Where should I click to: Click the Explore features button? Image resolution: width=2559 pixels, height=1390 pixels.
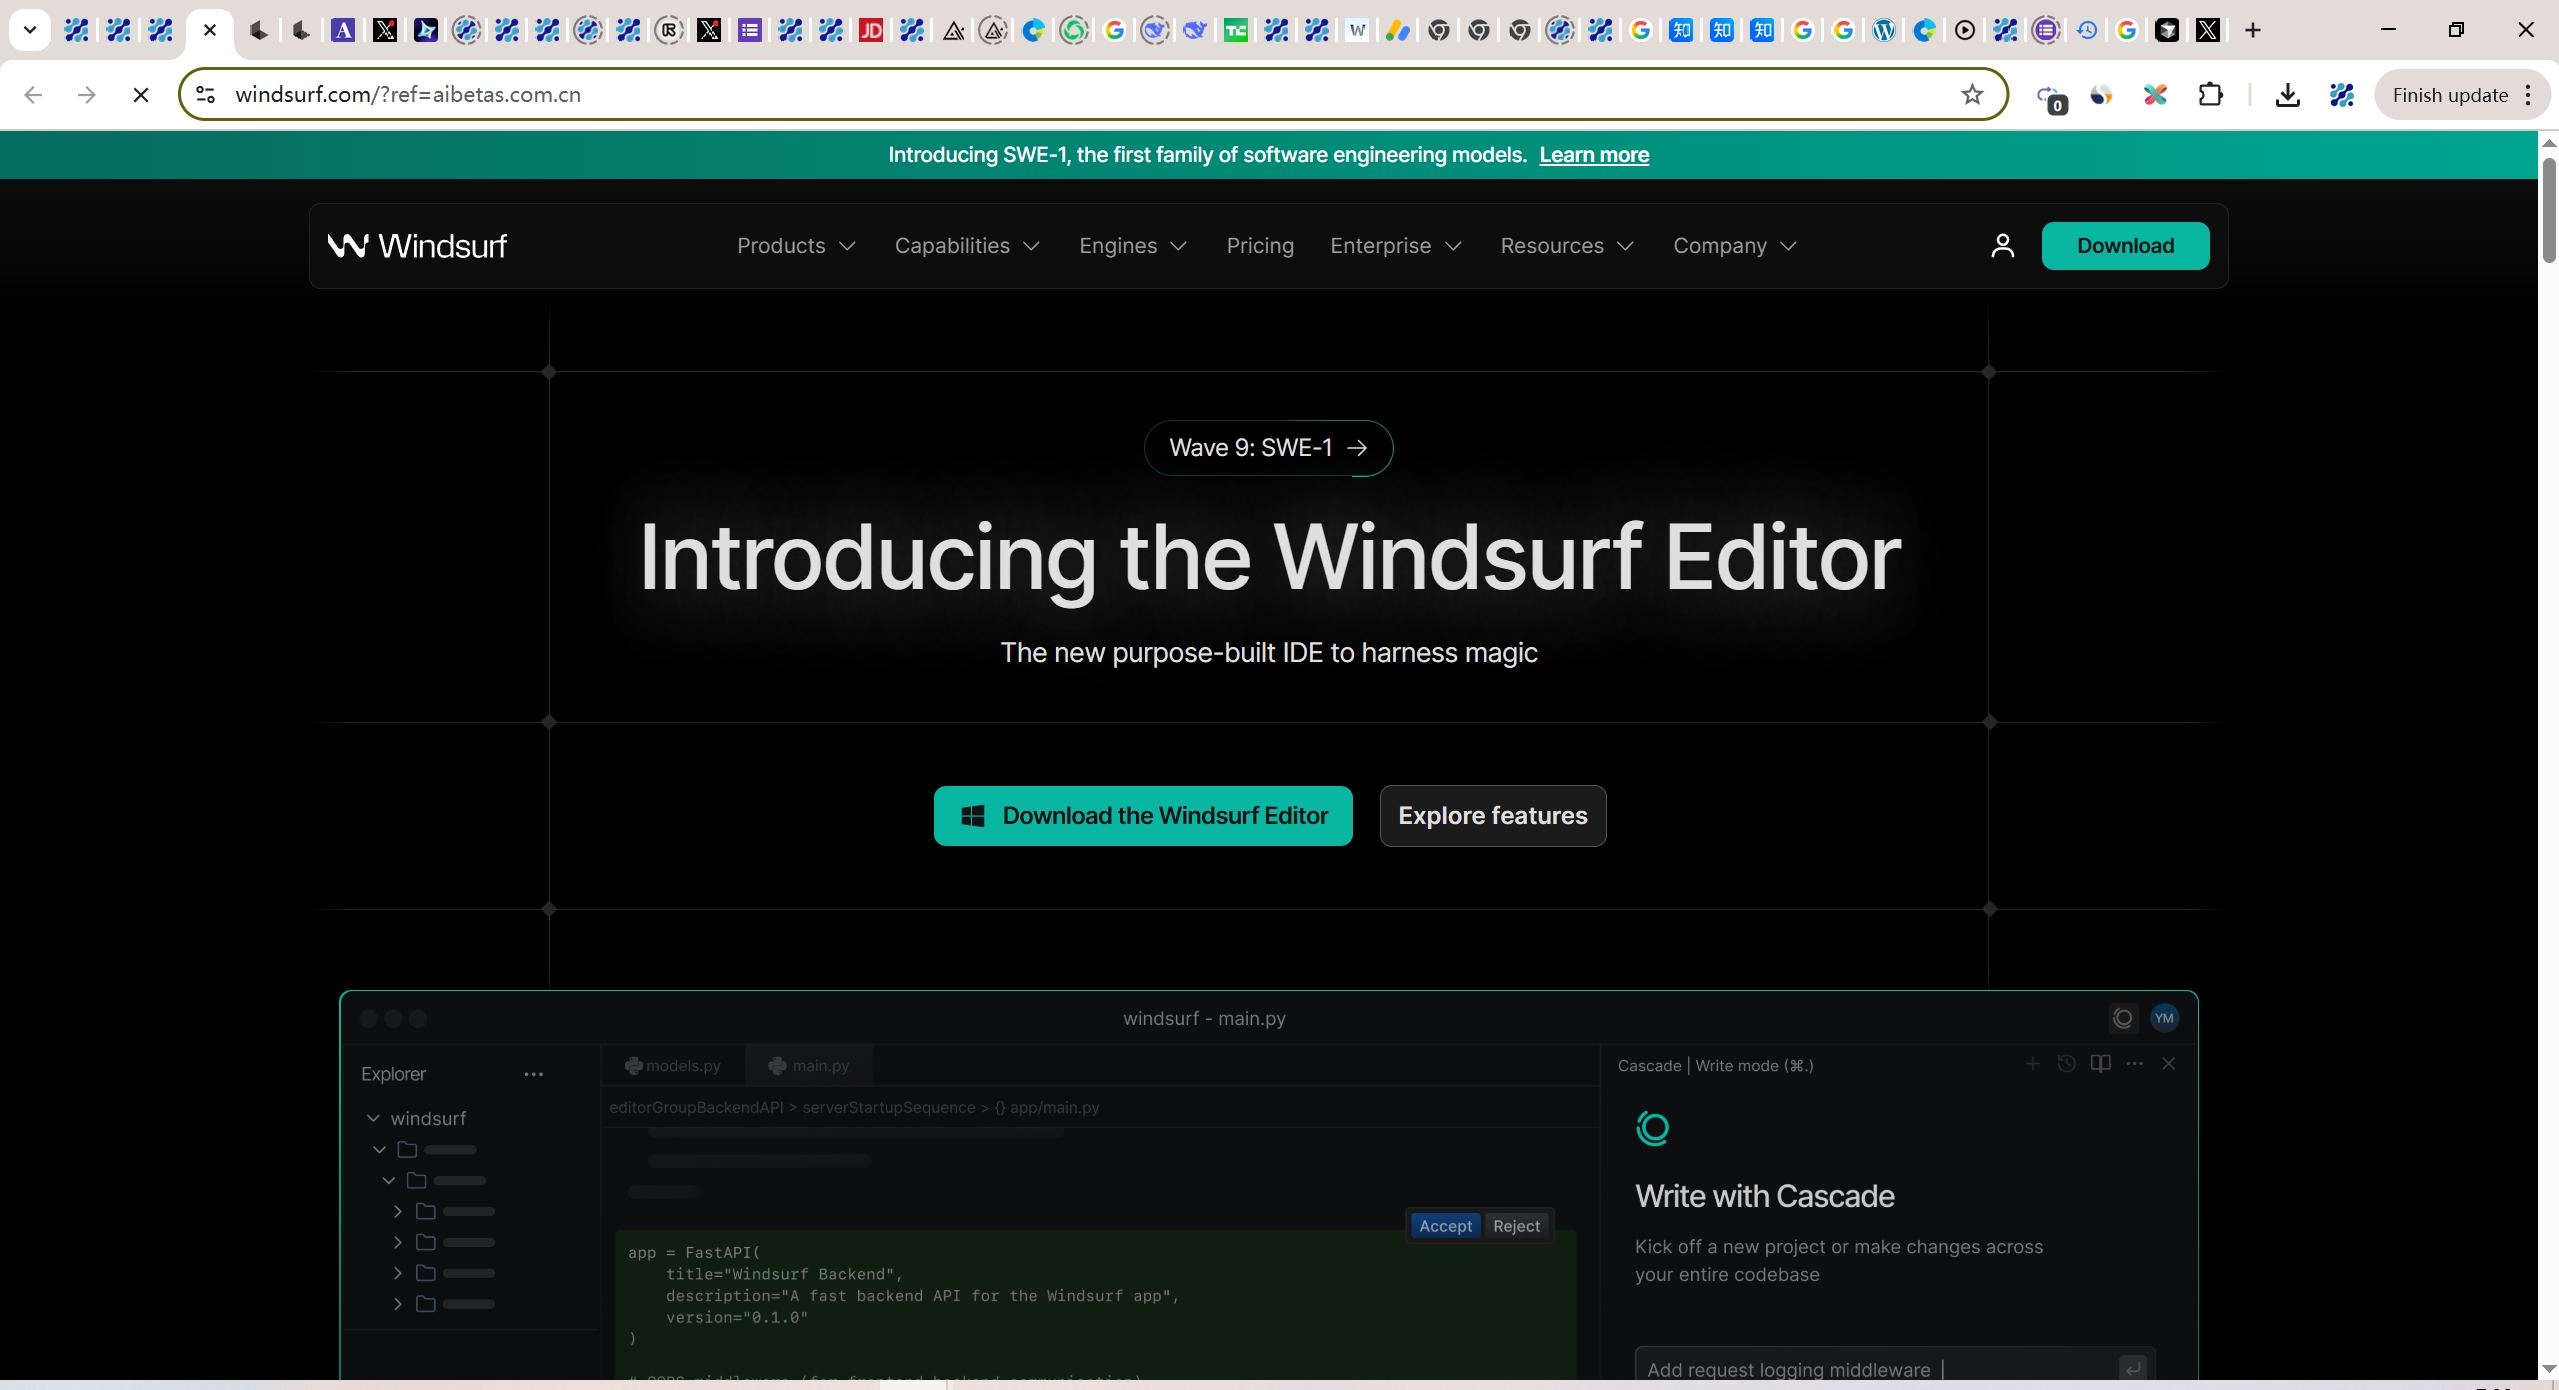pos(1493,816)
